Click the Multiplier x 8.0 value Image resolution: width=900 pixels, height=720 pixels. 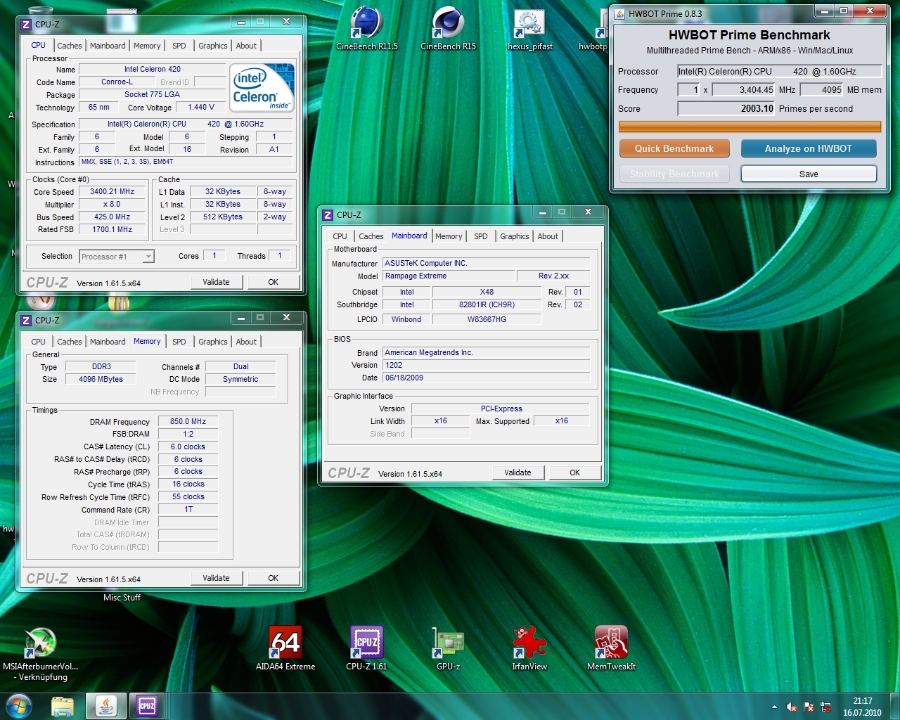112,204
